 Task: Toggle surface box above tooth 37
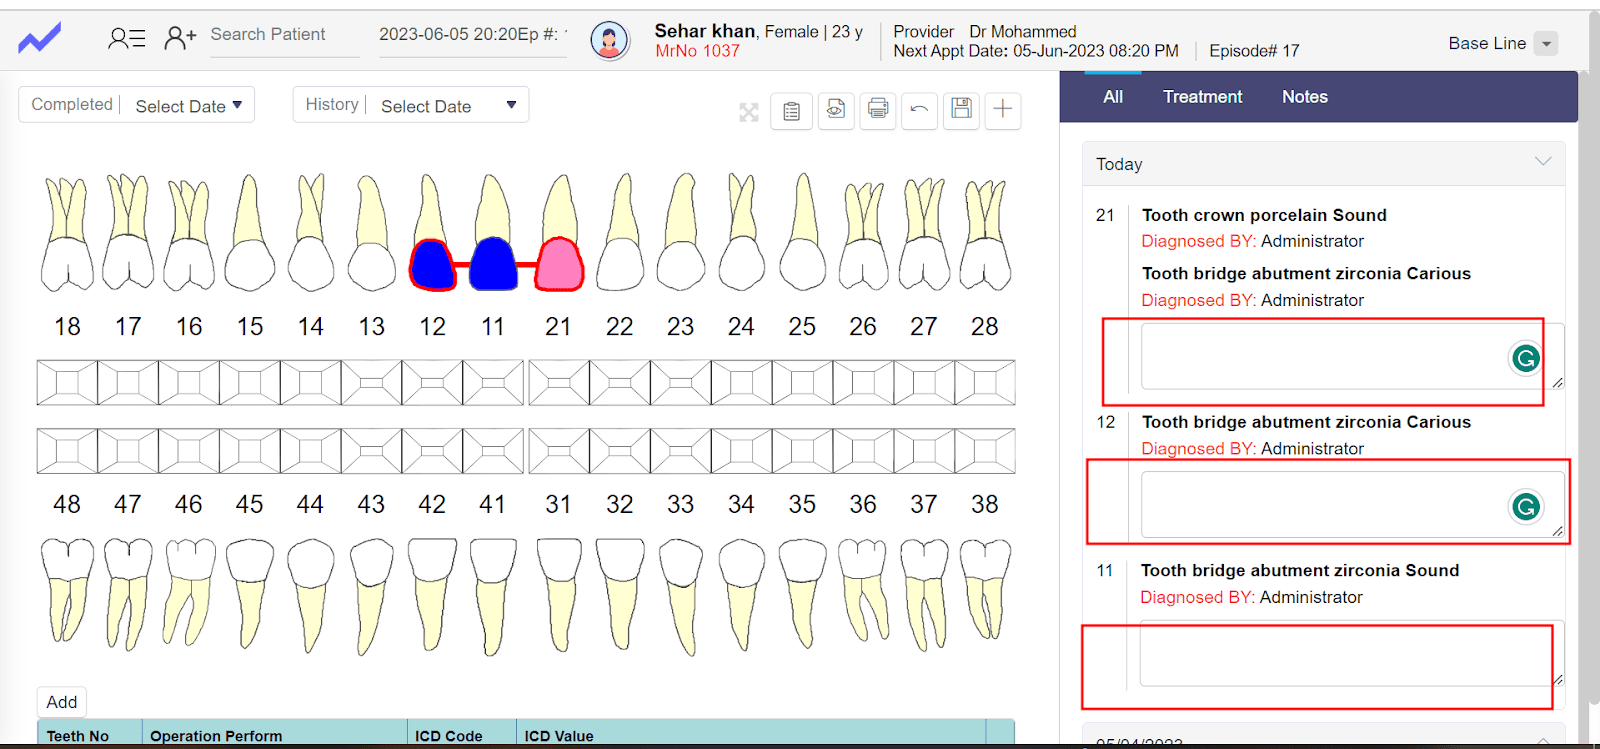(x=924, y=451)
